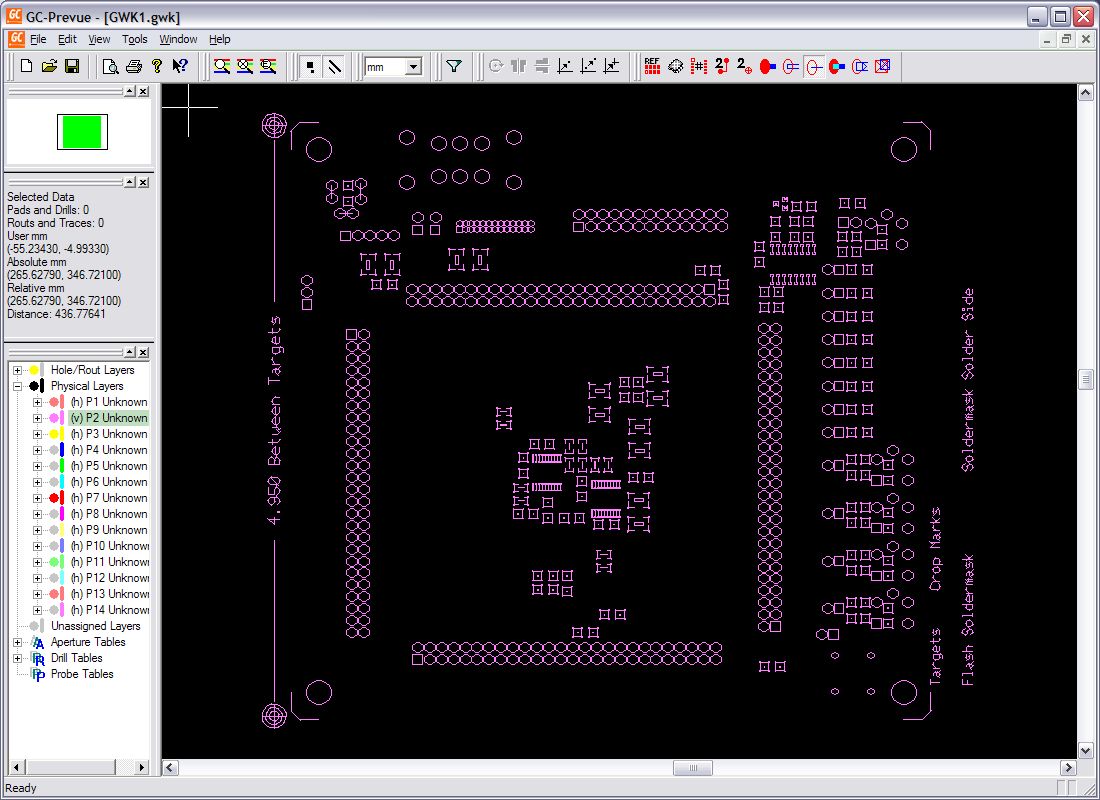Open the Tools menu
Image resolution: width=1100 pixels, height=800 pixels.
(134, 39)
